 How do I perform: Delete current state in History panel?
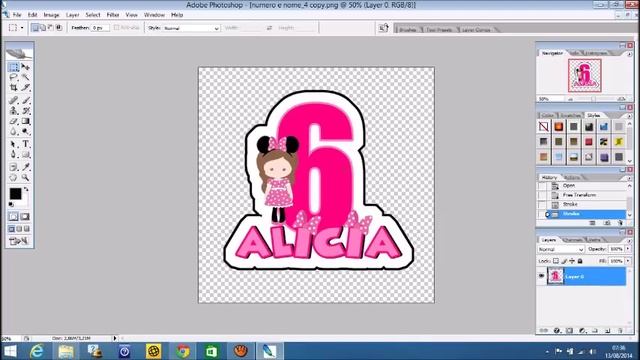620,223
